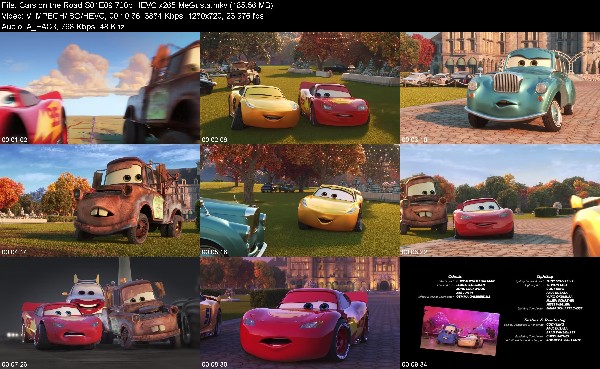The image size is (600, 369).
Task: Open the night thumbnail with the white smiling car
Action: click(100, 313)
